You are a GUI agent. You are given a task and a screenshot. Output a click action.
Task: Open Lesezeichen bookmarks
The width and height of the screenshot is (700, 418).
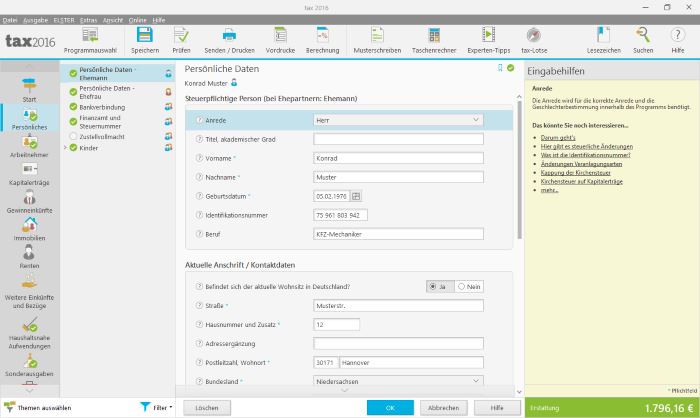604,40
